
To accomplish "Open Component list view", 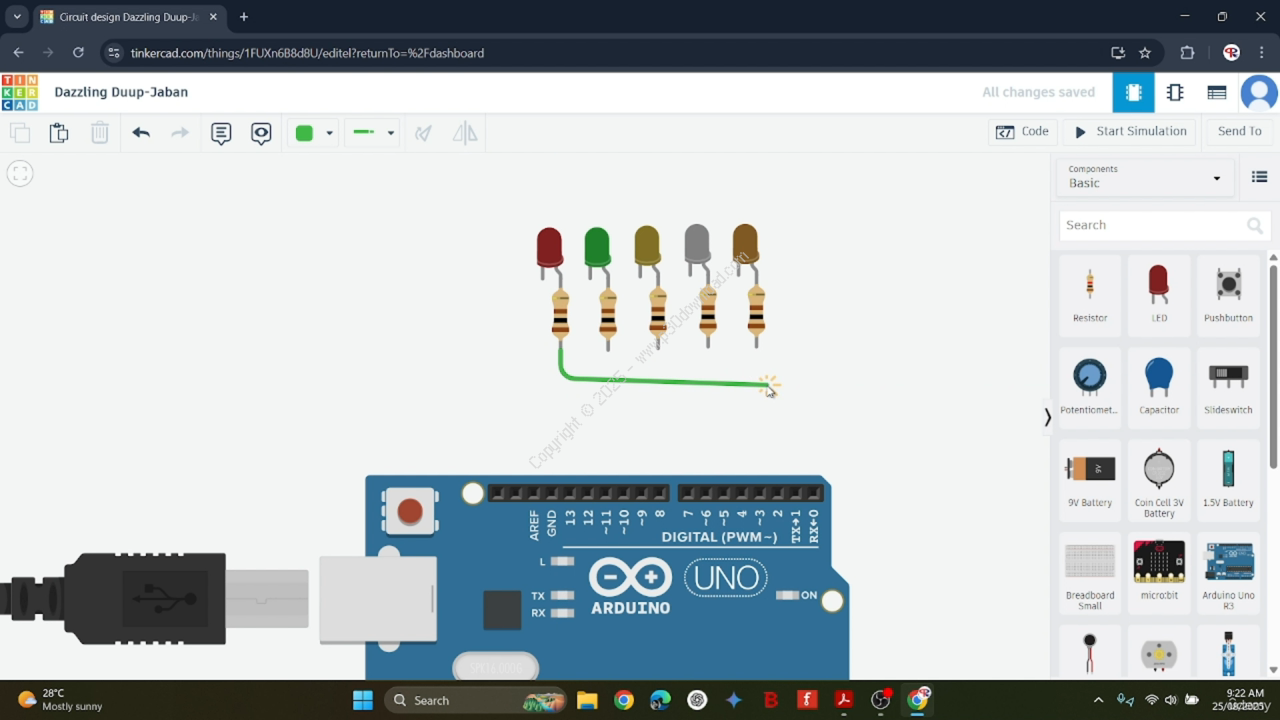I will pos(1217,92).
